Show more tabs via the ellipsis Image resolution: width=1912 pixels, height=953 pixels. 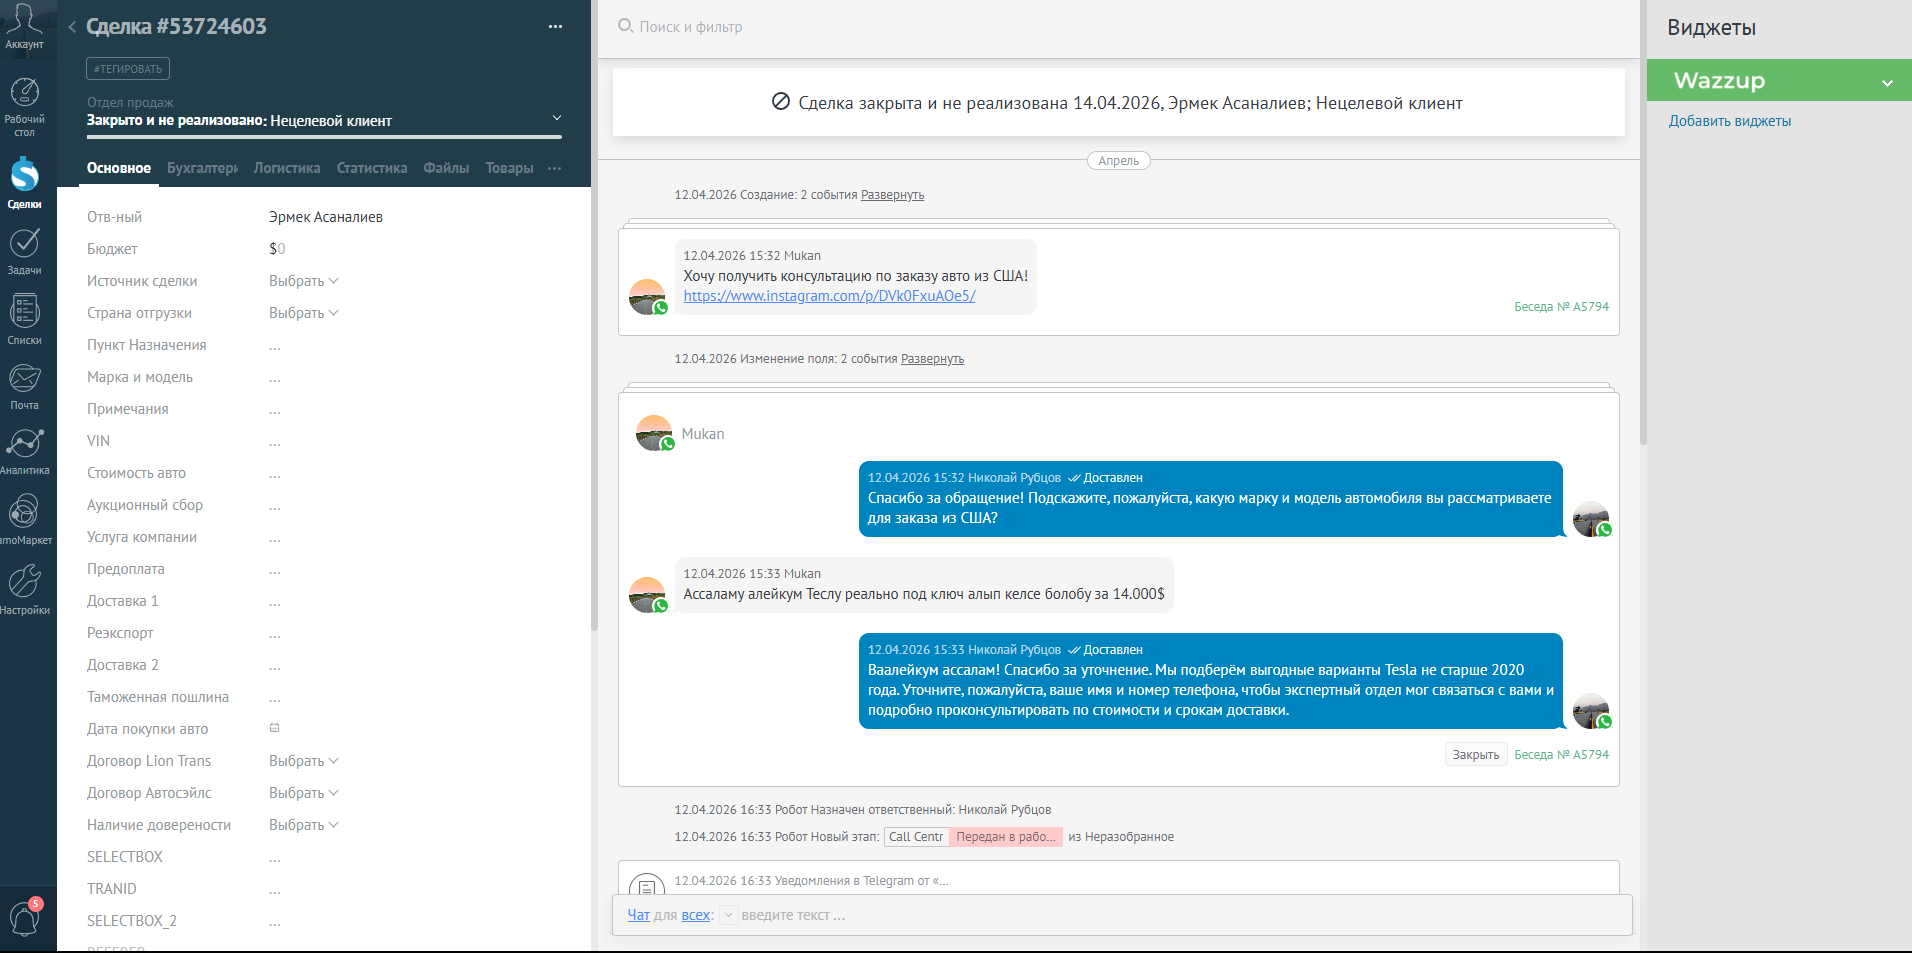pos(555,168)
